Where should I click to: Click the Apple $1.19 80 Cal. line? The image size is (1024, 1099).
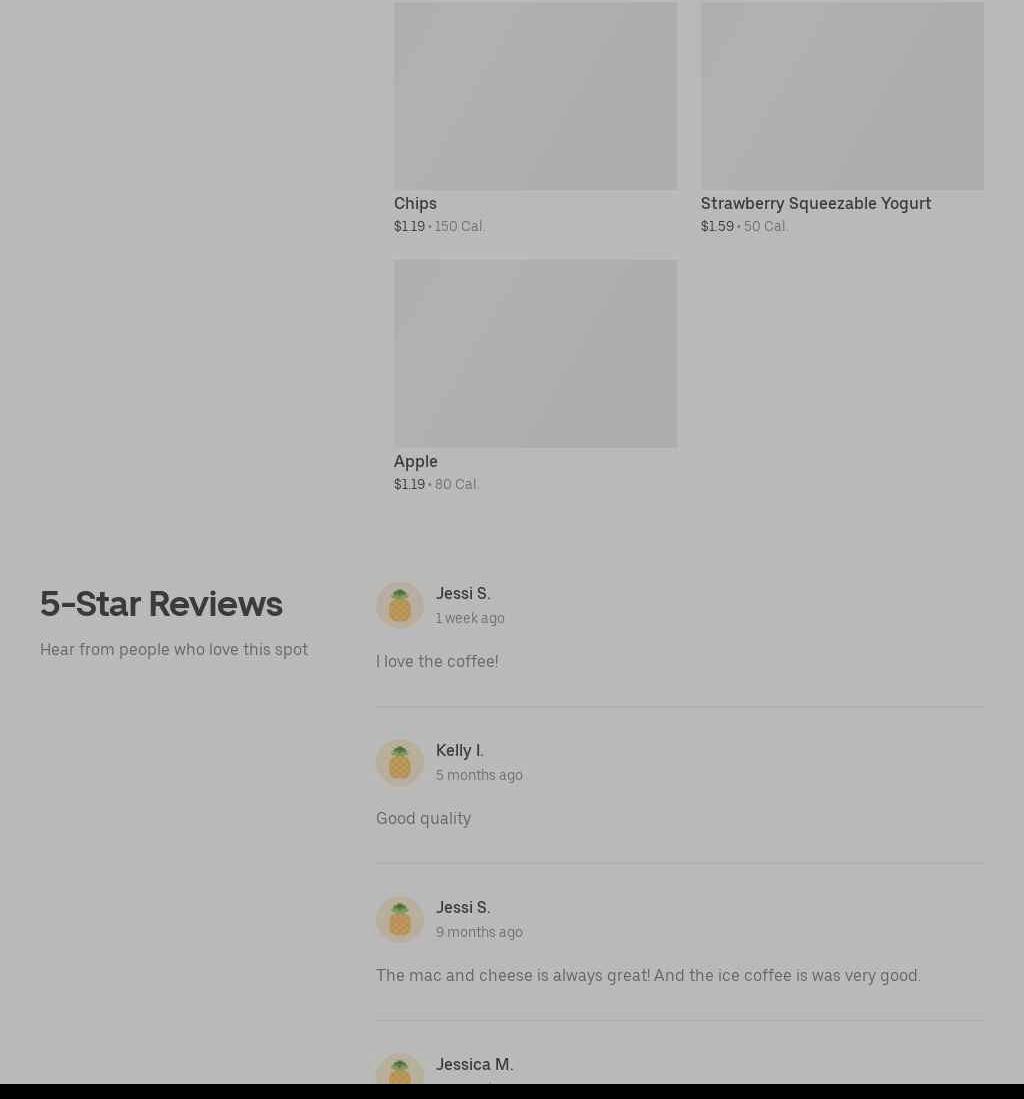tap(437, 484)
